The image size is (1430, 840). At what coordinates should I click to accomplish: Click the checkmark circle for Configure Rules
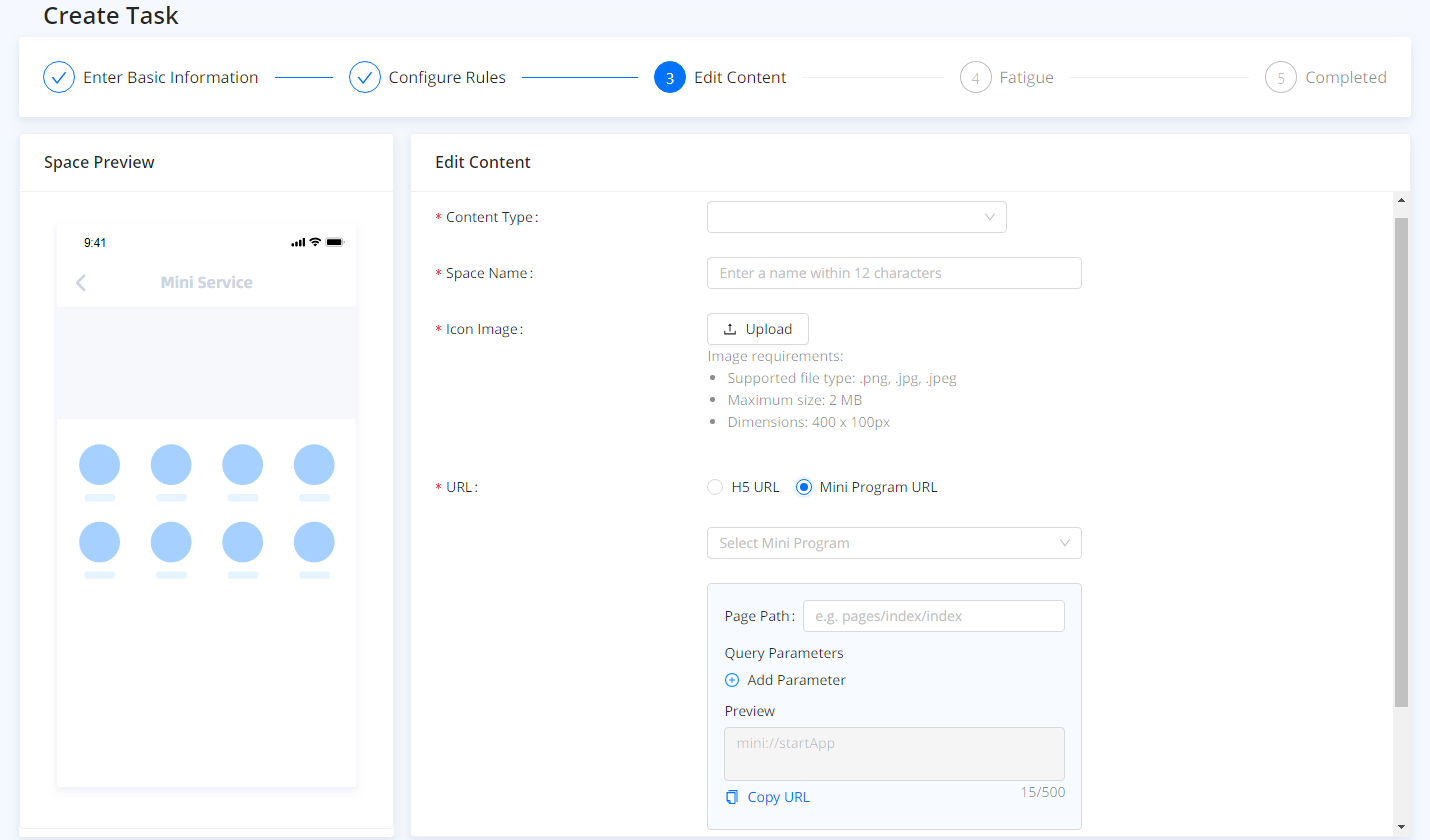(x=365, y=77)
